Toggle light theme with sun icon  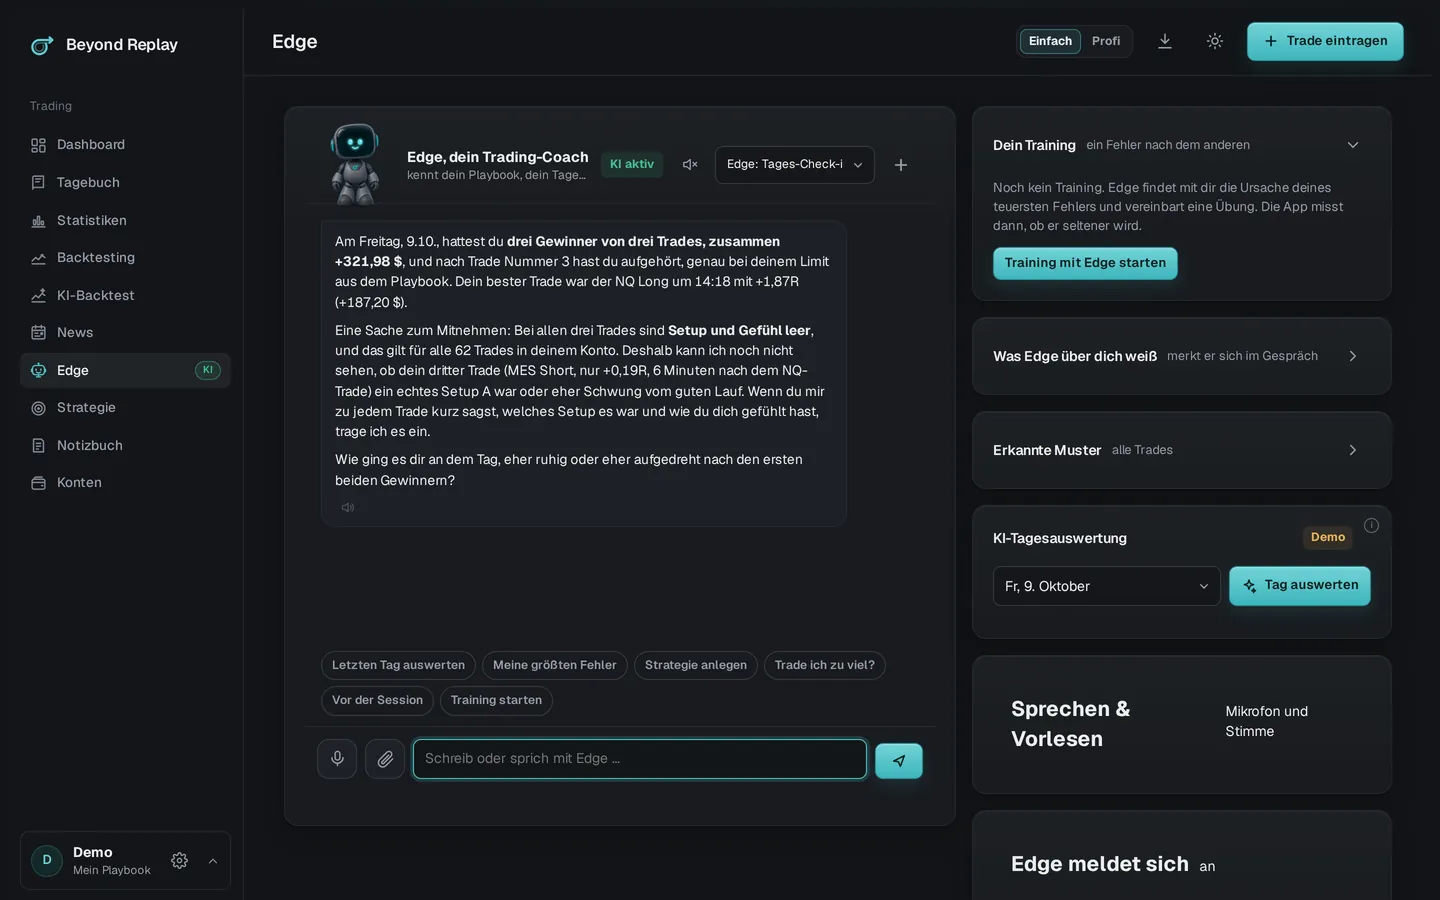1215,41
